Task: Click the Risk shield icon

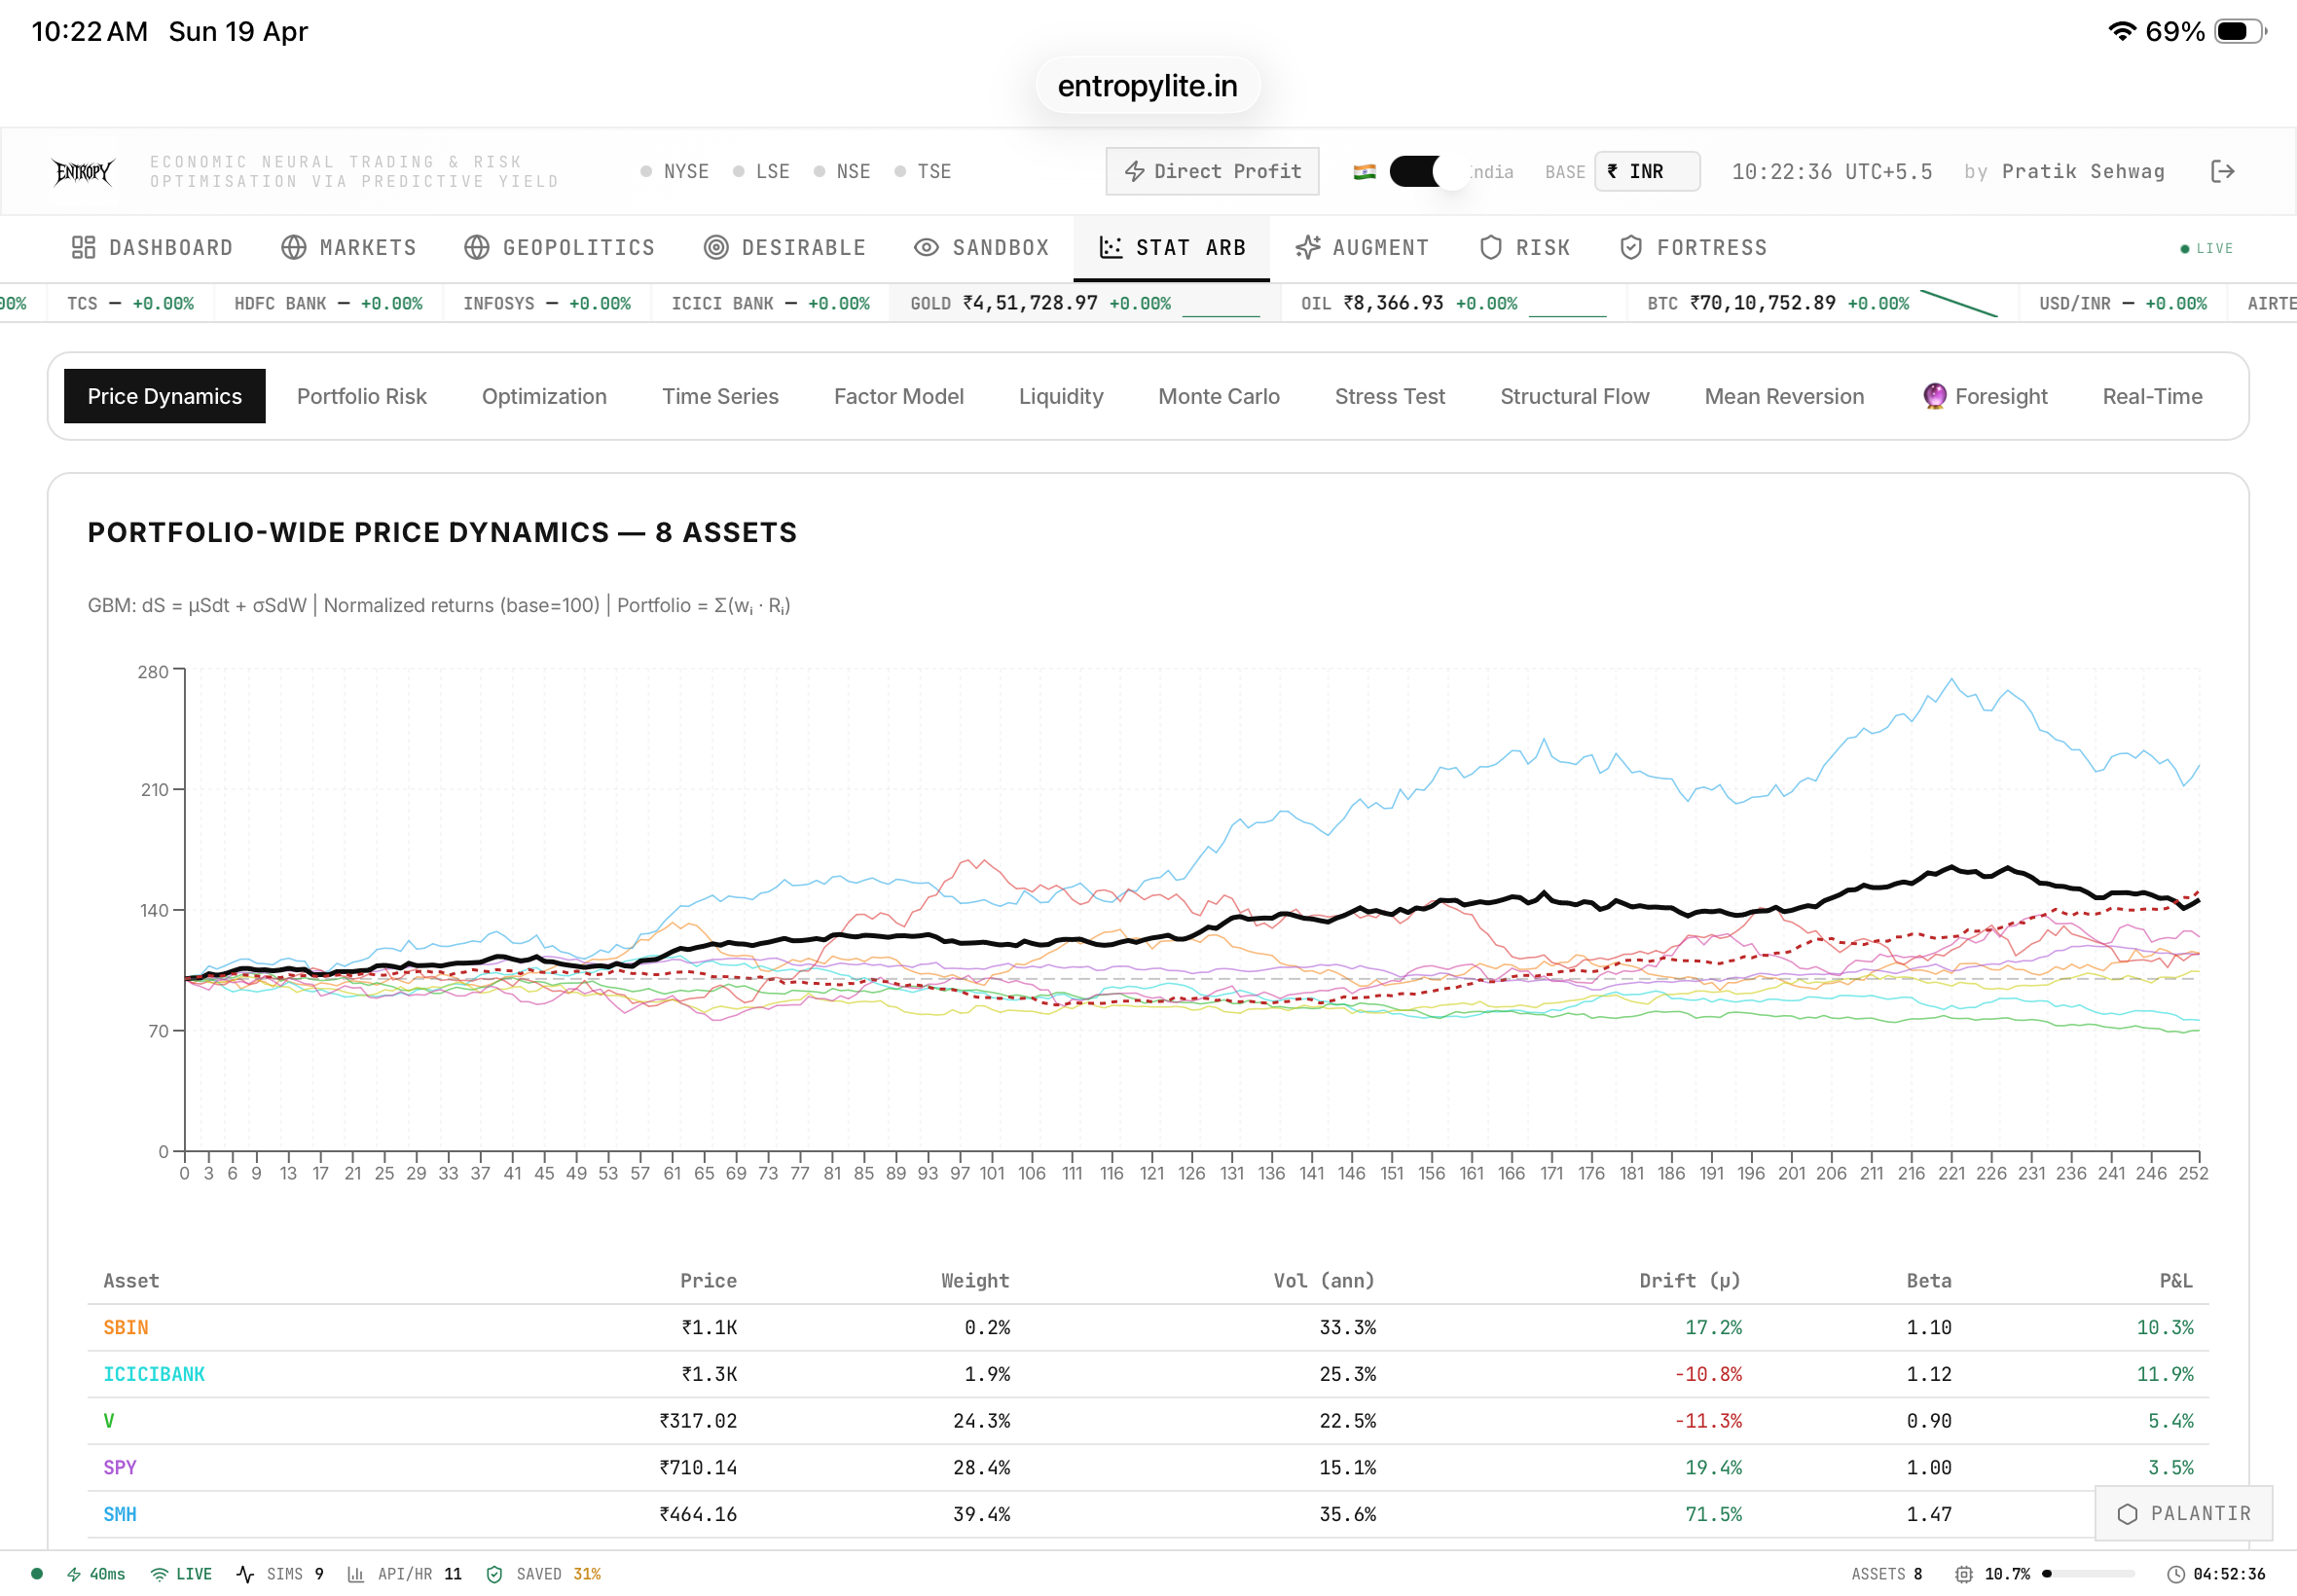Action: (1490, 247)
